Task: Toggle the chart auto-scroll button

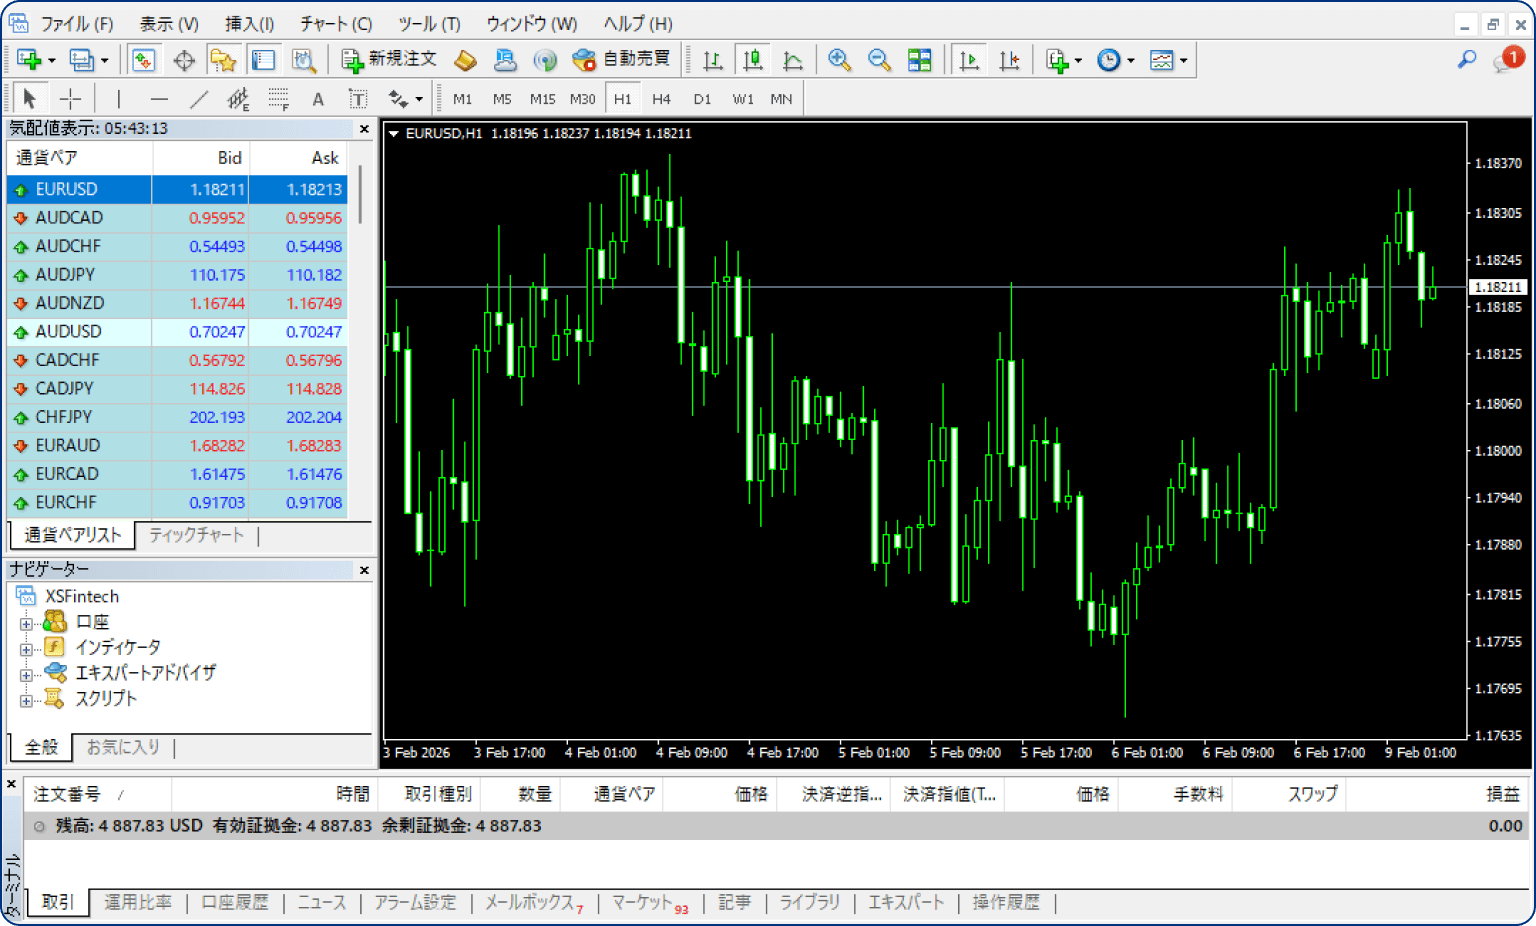Action: click(x=968, y=60)
